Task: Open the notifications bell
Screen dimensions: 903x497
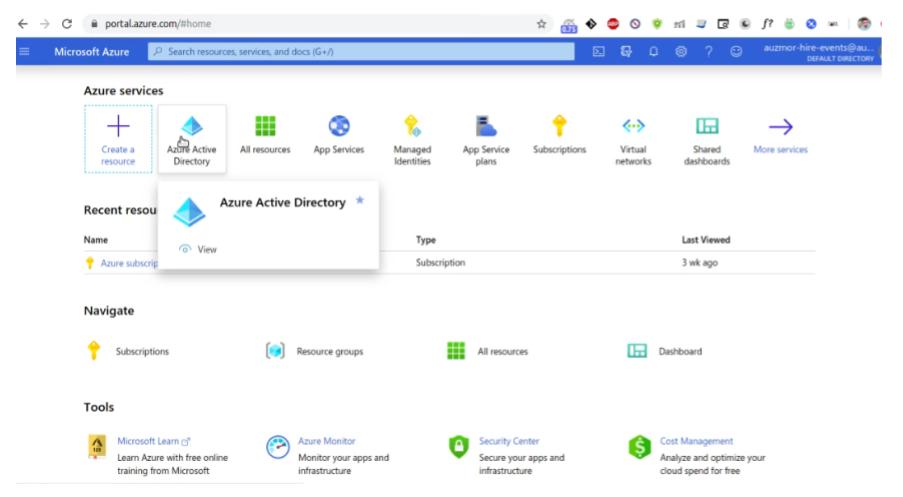Action: coord(654,51)
